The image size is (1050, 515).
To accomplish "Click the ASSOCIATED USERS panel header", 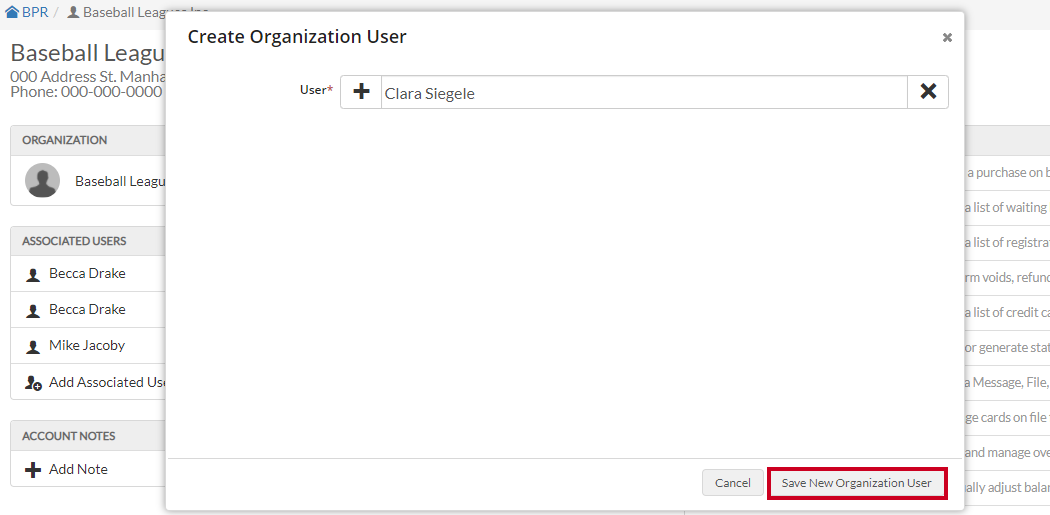I will tap(88, 241).
